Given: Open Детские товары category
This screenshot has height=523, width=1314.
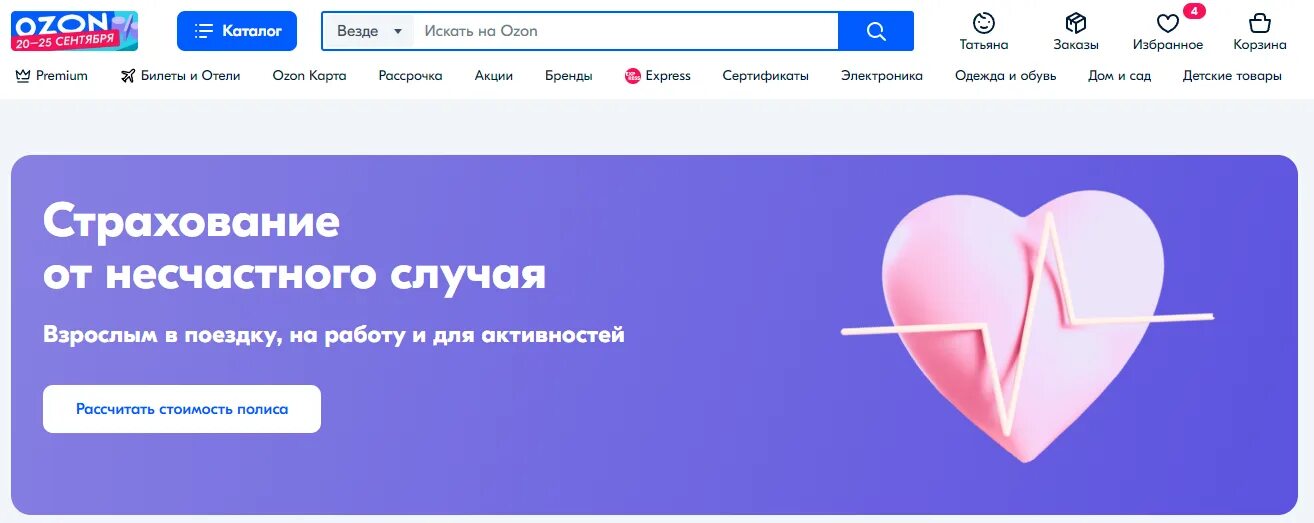Looking at the screenshot, I should click(x=1232, y=76).
